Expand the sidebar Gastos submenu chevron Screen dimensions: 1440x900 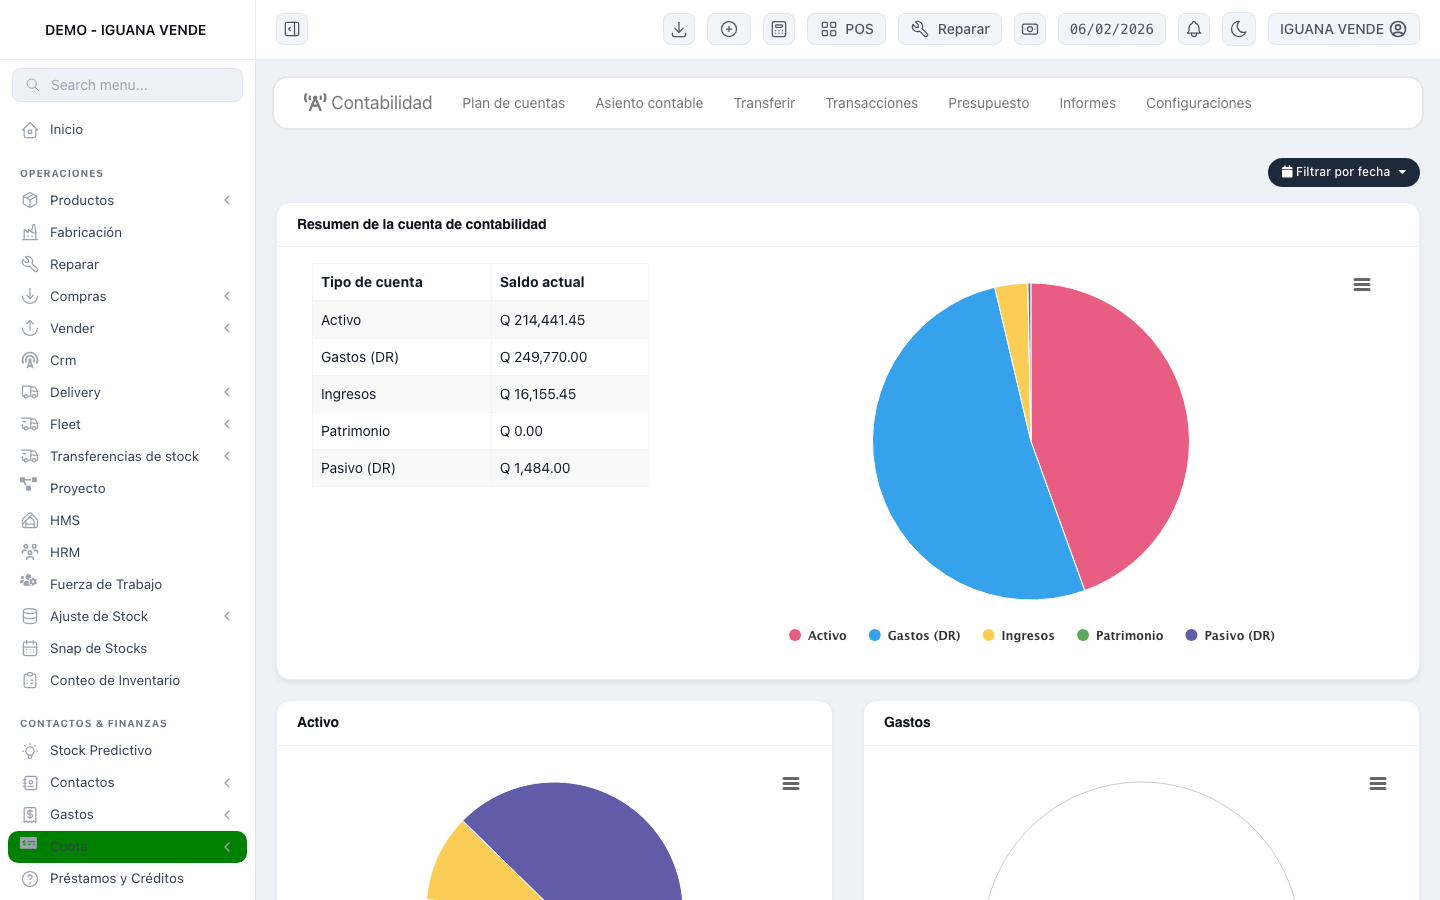227,814
